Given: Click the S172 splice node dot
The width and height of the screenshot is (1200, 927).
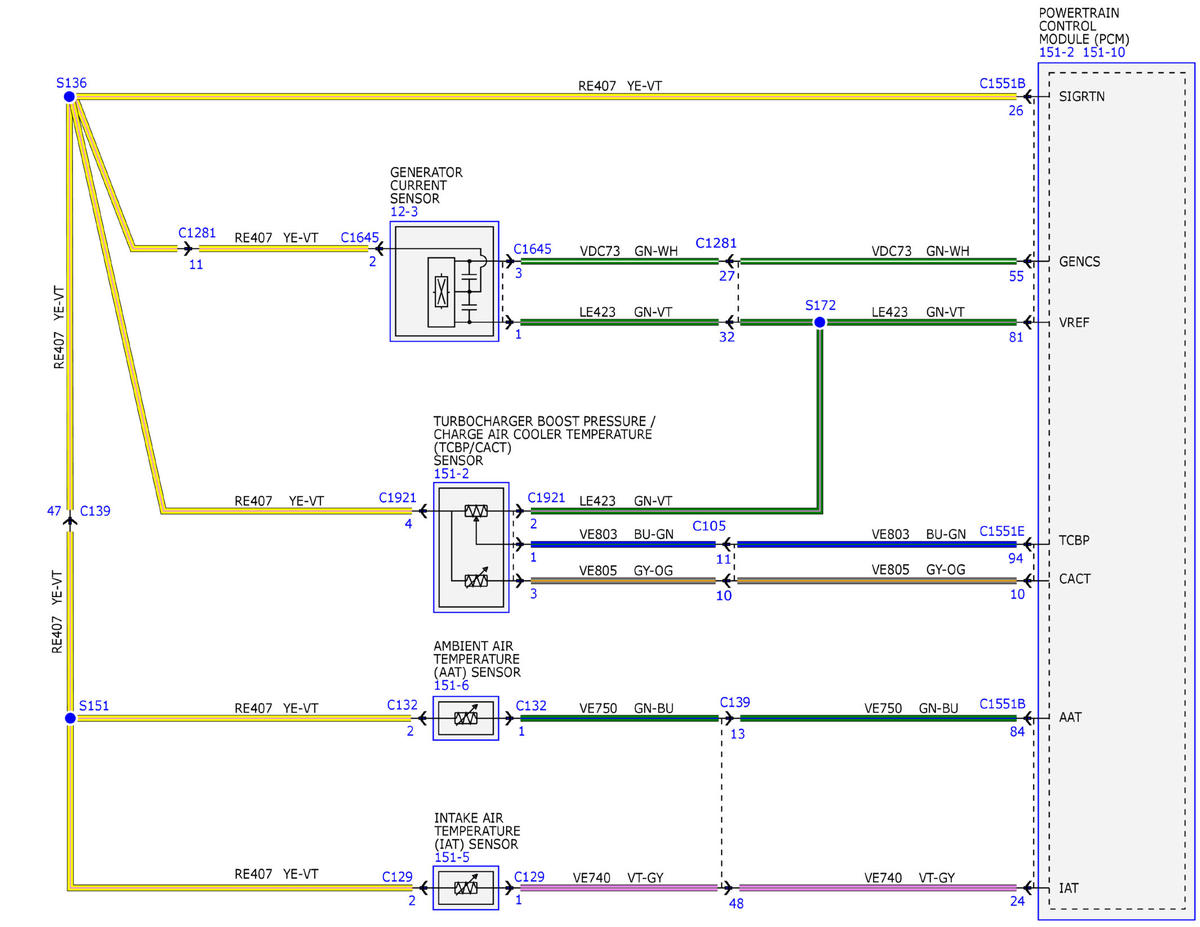Looking at the screenshot, I should pos(820,322).
